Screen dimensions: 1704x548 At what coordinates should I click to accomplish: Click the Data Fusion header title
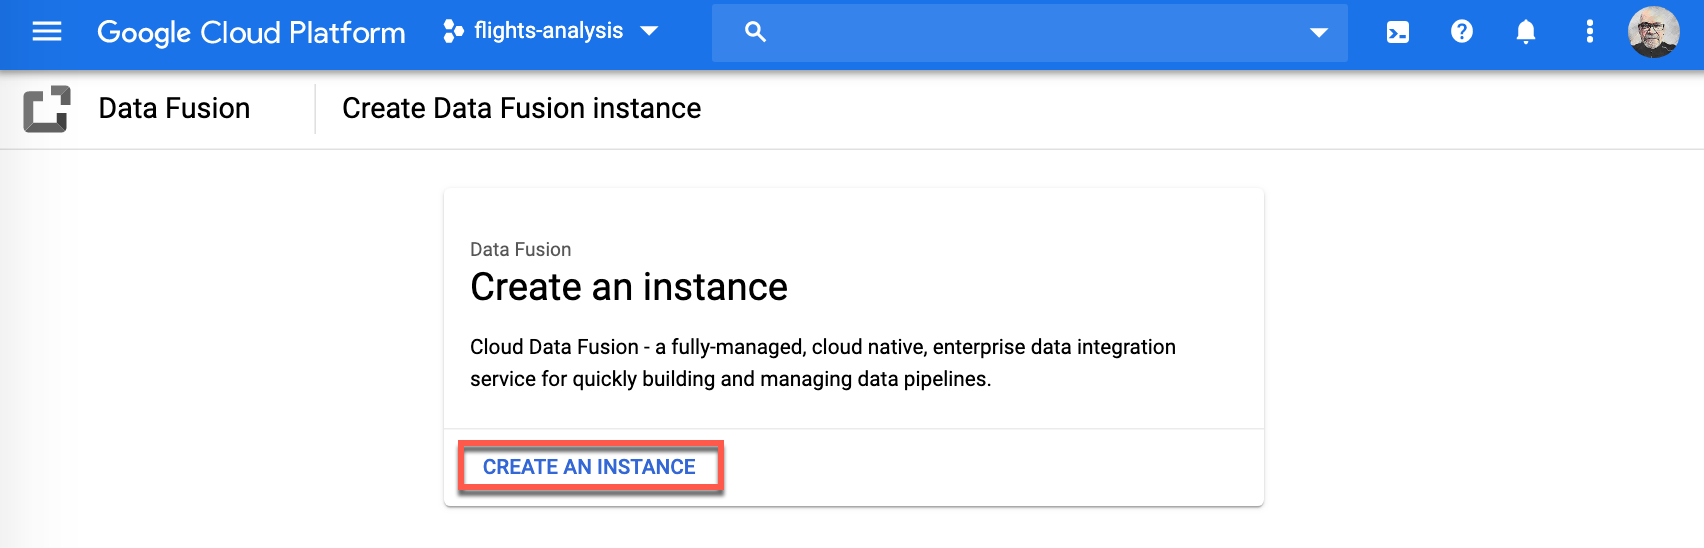[174, 108]
